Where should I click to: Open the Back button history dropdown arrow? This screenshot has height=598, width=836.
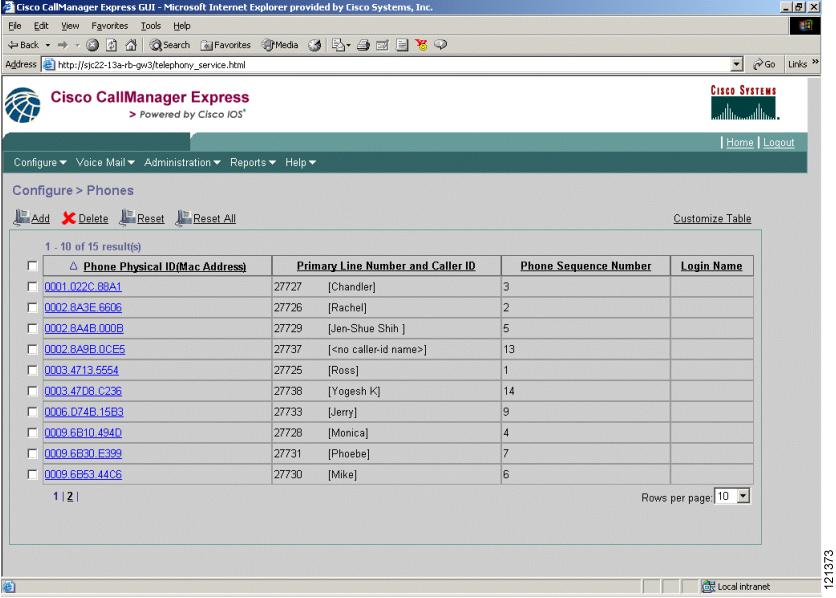click(48, 45)
